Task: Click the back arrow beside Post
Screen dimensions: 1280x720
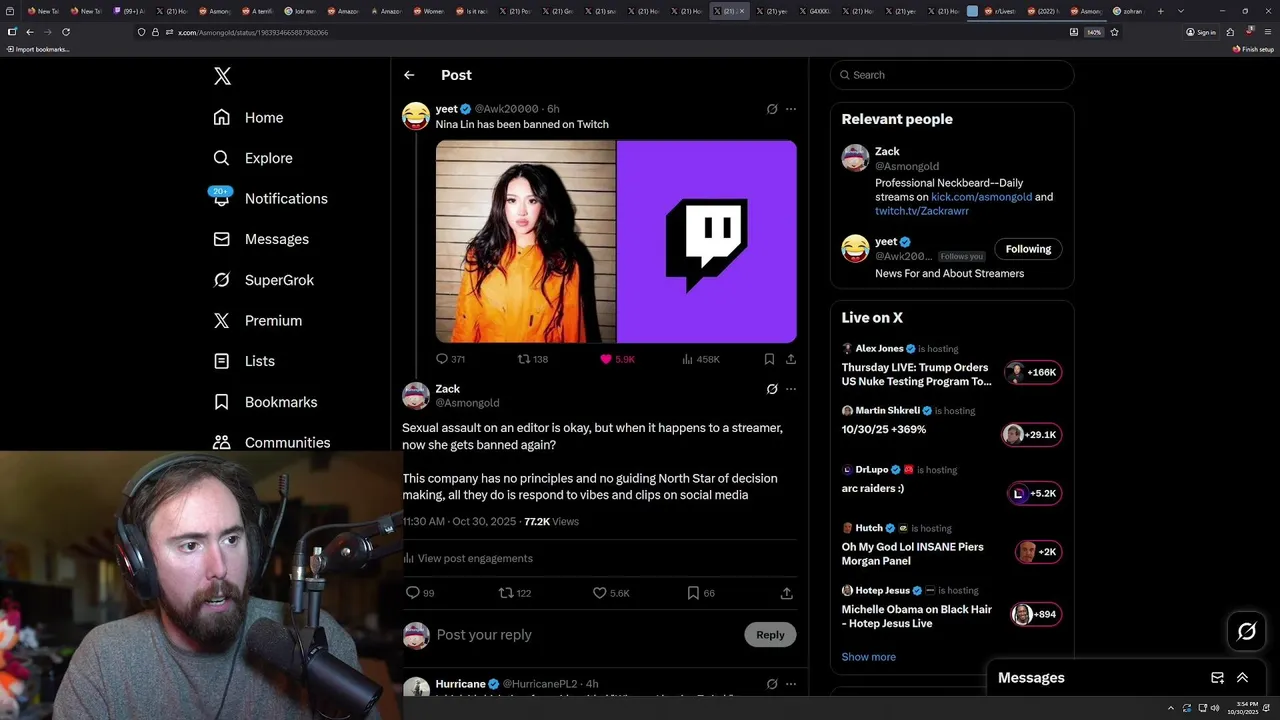Action: point(409,75)
